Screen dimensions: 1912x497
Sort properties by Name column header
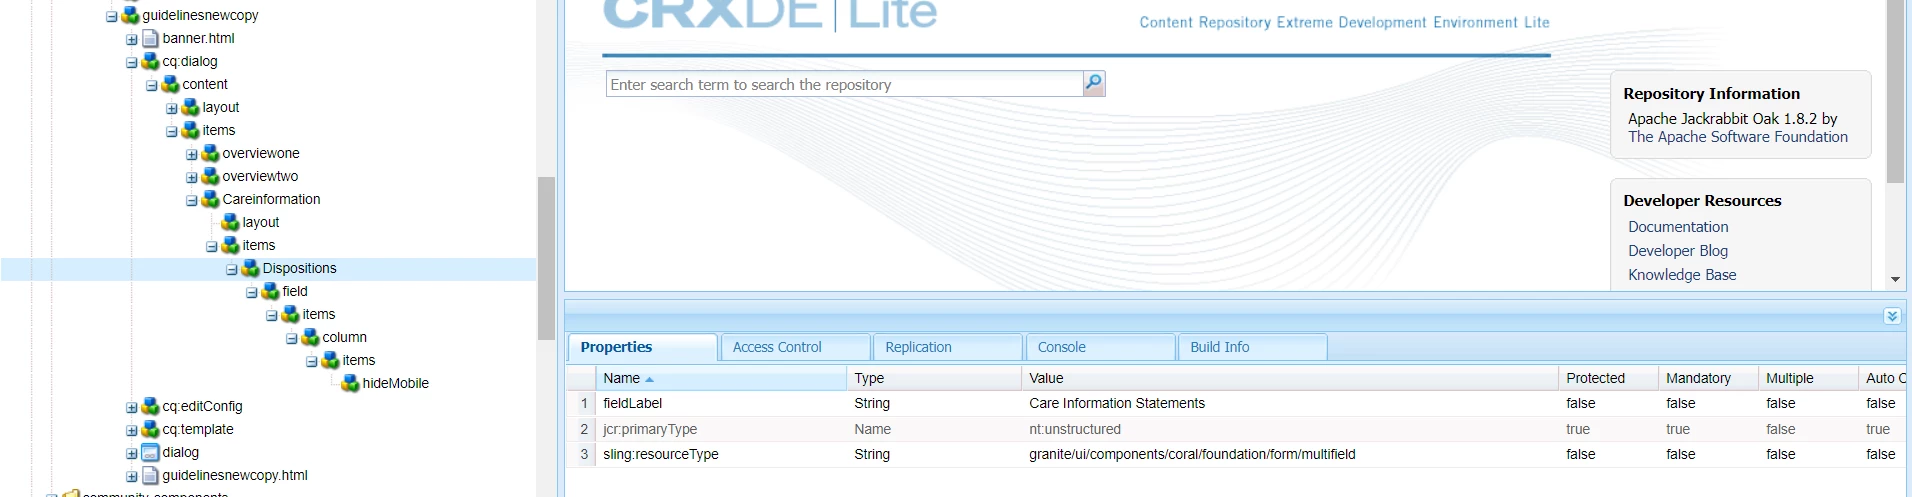tap(721, 378)
